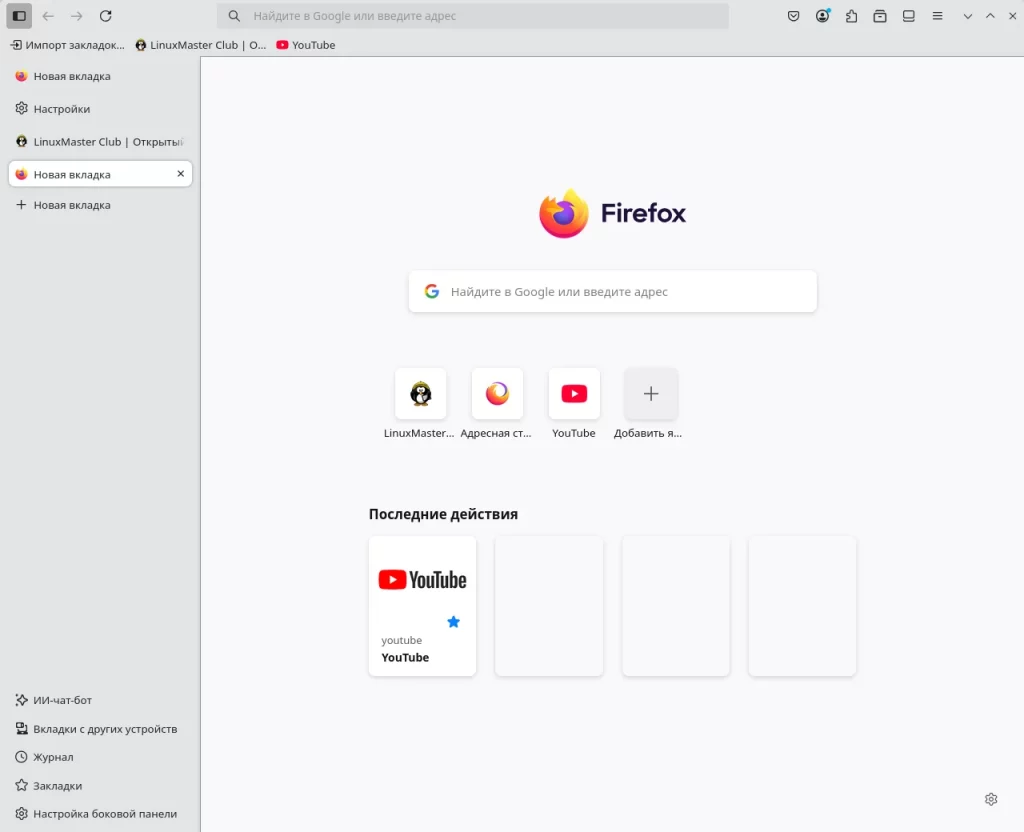Open Закладки bookmarks panel

point(48,786)
